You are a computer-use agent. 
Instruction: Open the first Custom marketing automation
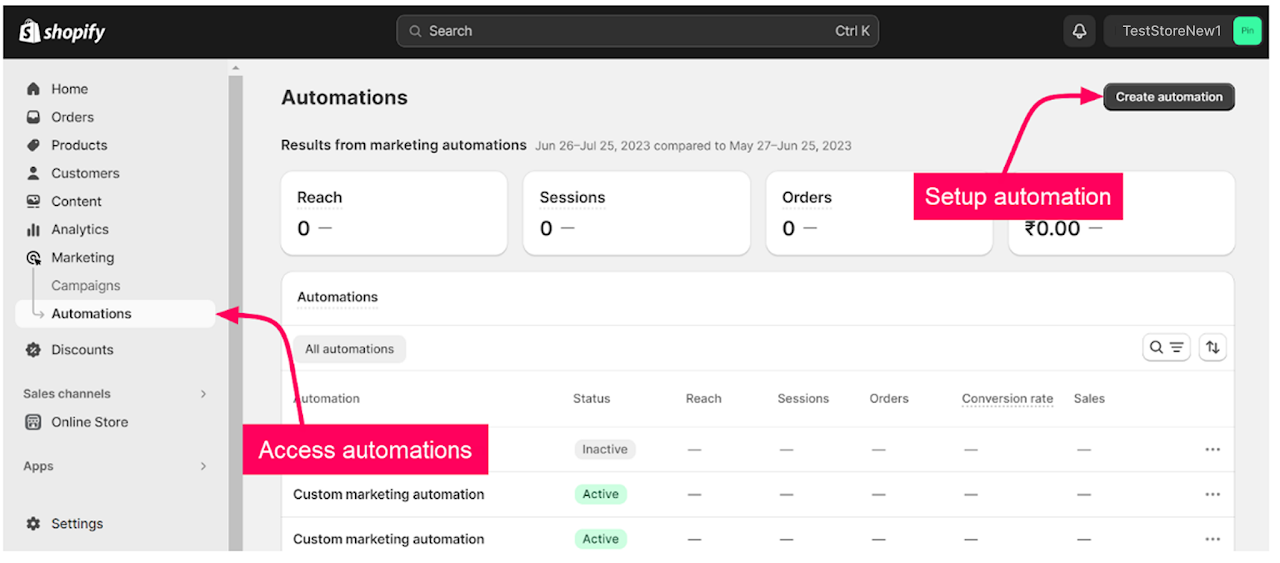coord(388,494)
